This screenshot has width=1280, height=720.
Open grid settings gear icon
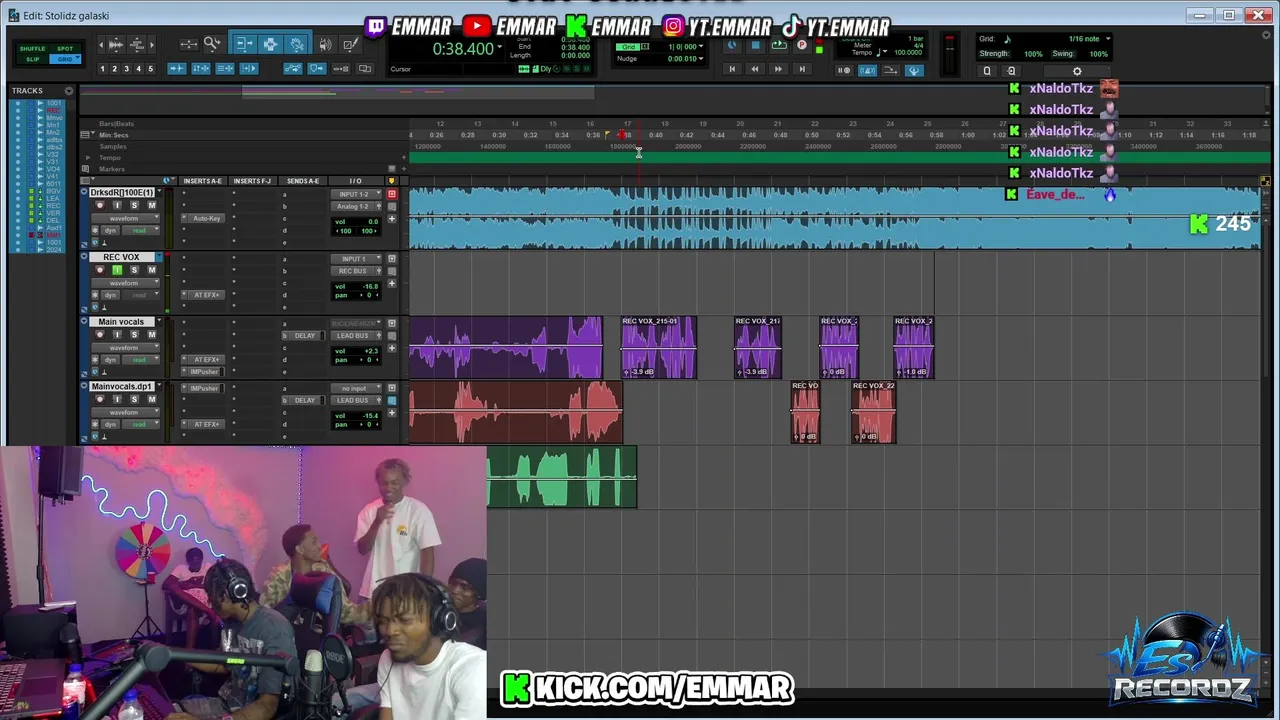[1077, 71]
